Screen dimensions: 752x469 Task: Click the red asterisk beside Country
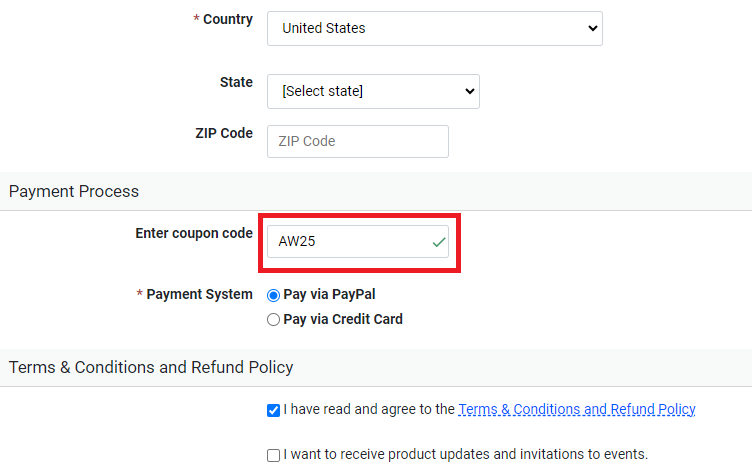[196, 20]
